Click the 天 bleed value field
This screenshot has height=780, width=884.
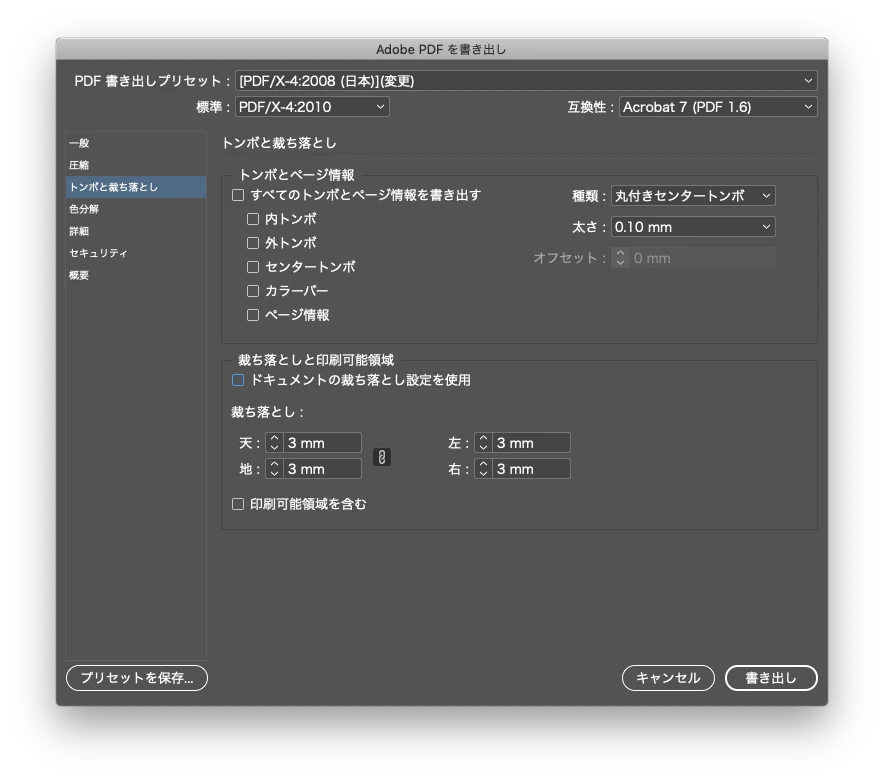click(x=322, y=443)
